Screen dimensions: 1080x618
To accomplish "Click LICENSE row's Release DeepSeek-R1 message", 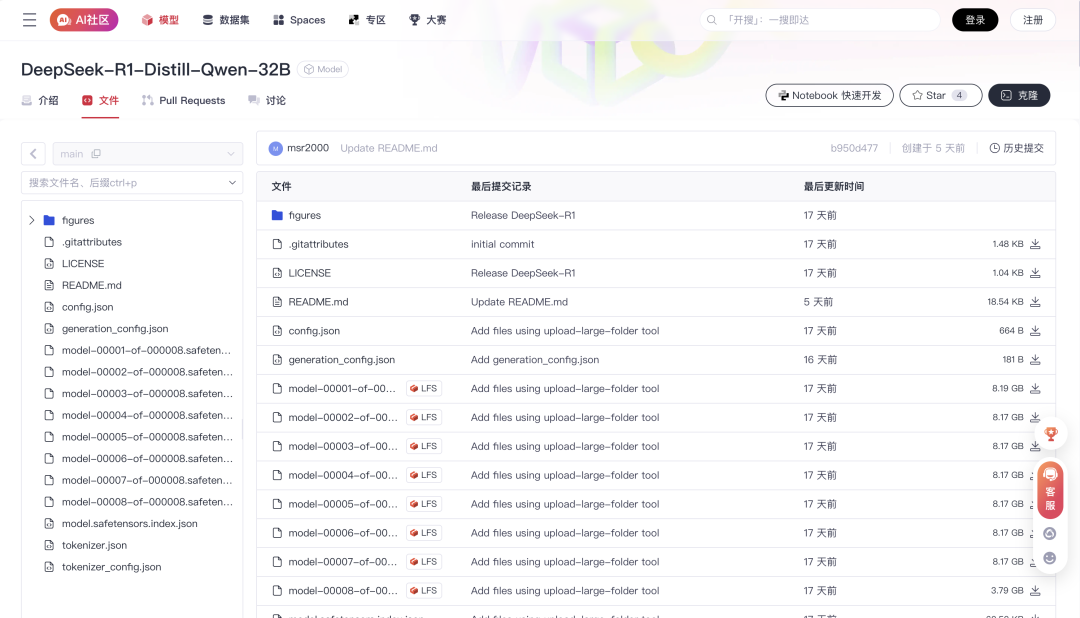I will pos(523,274).
